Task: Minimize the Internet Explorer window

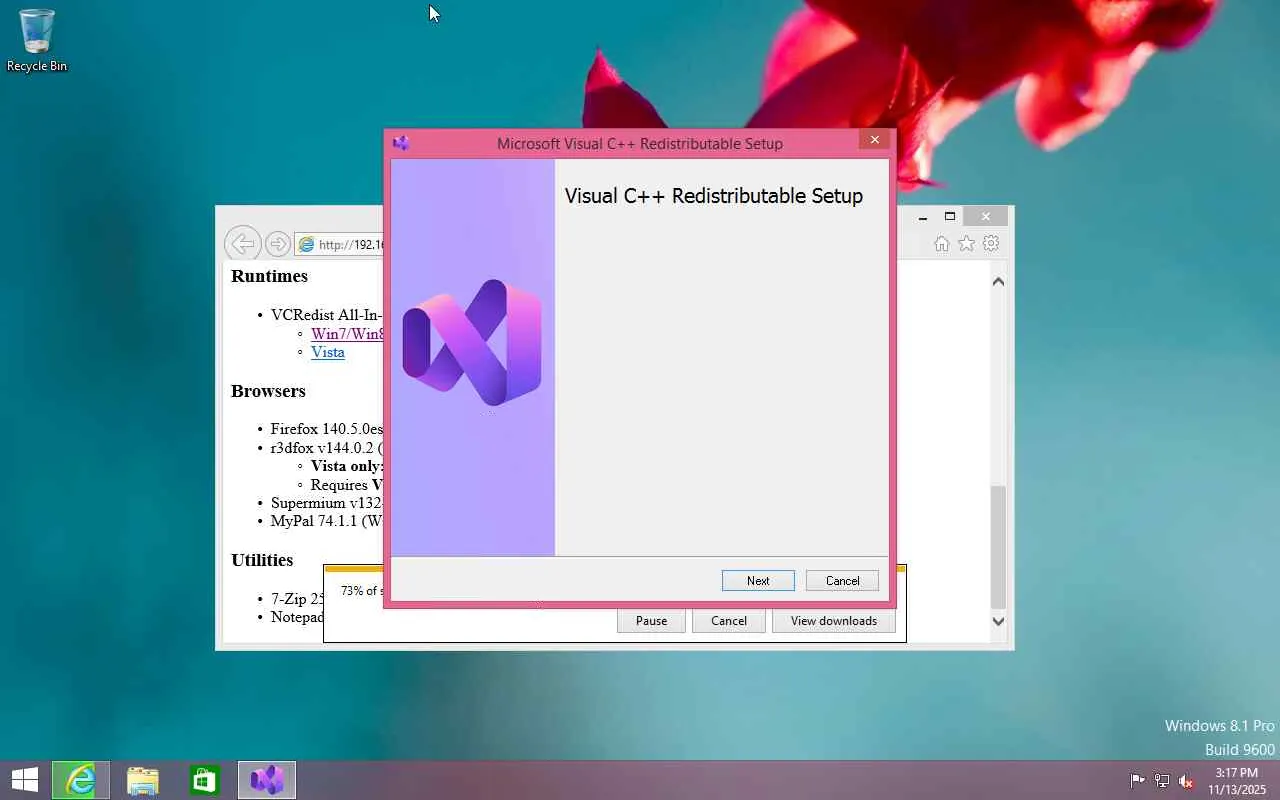Action: tap(922, 217)
